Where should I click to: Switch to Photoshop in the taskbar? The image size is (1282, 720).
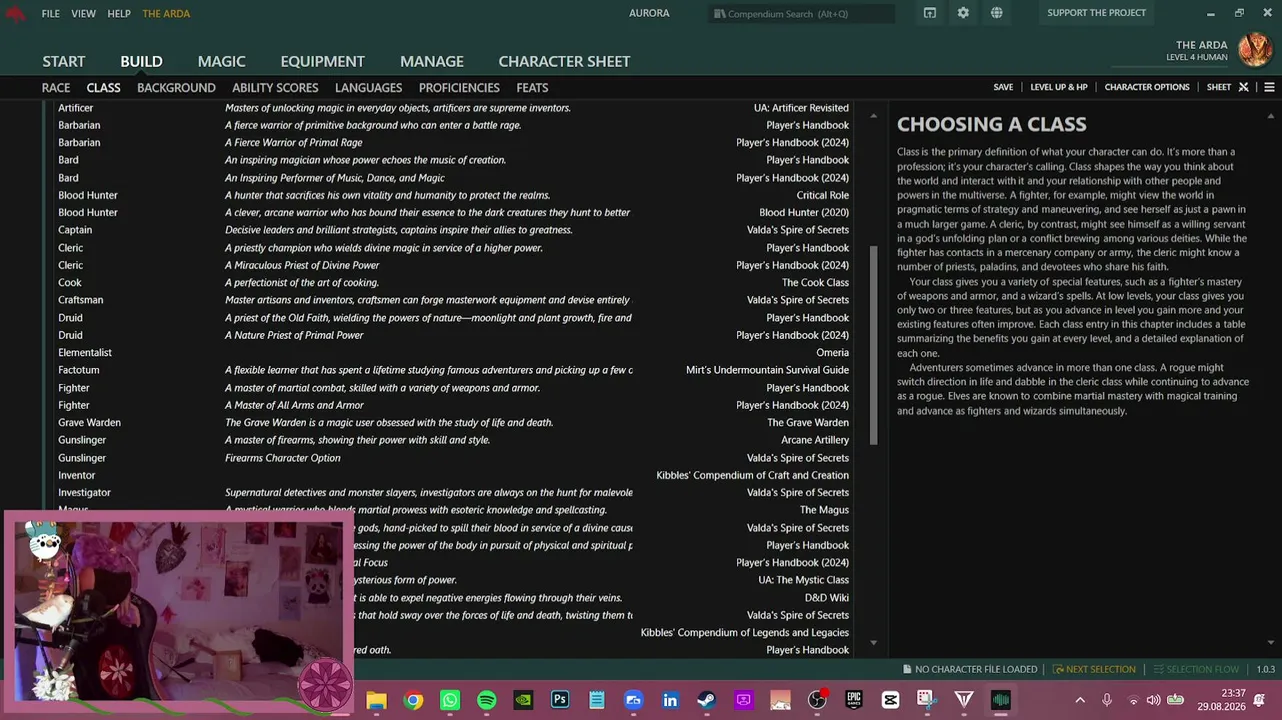pyautogui.click(x=560, y=700)
